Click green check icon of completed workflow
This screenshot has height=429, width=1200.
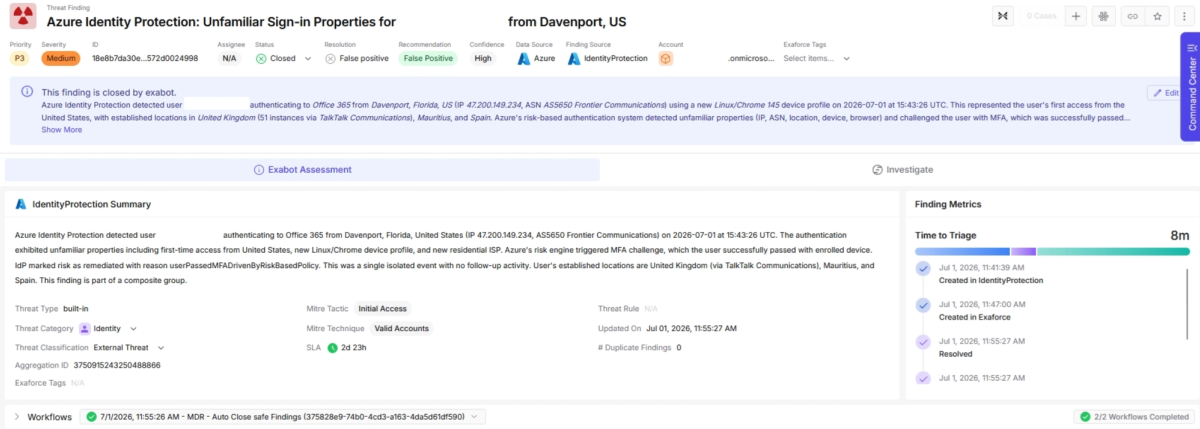point(92,416)
